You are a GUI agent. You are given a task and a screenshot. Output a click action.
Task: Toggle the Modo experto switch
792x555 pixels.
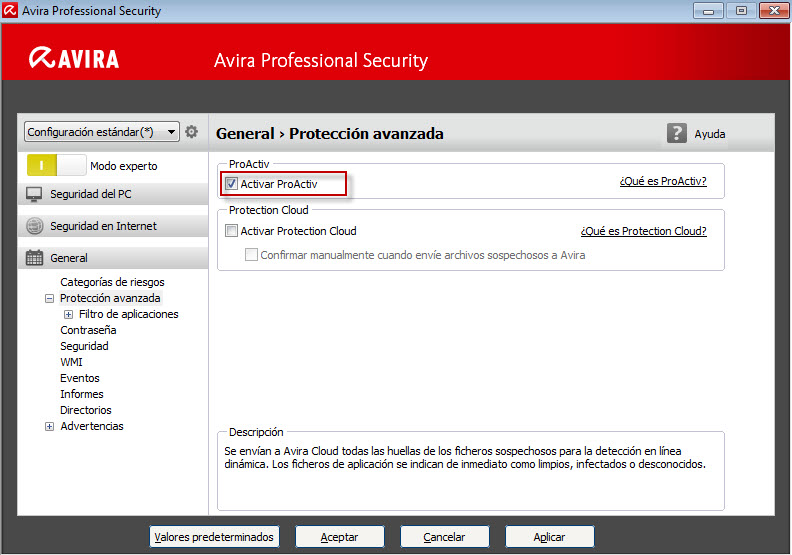point(57,165)
